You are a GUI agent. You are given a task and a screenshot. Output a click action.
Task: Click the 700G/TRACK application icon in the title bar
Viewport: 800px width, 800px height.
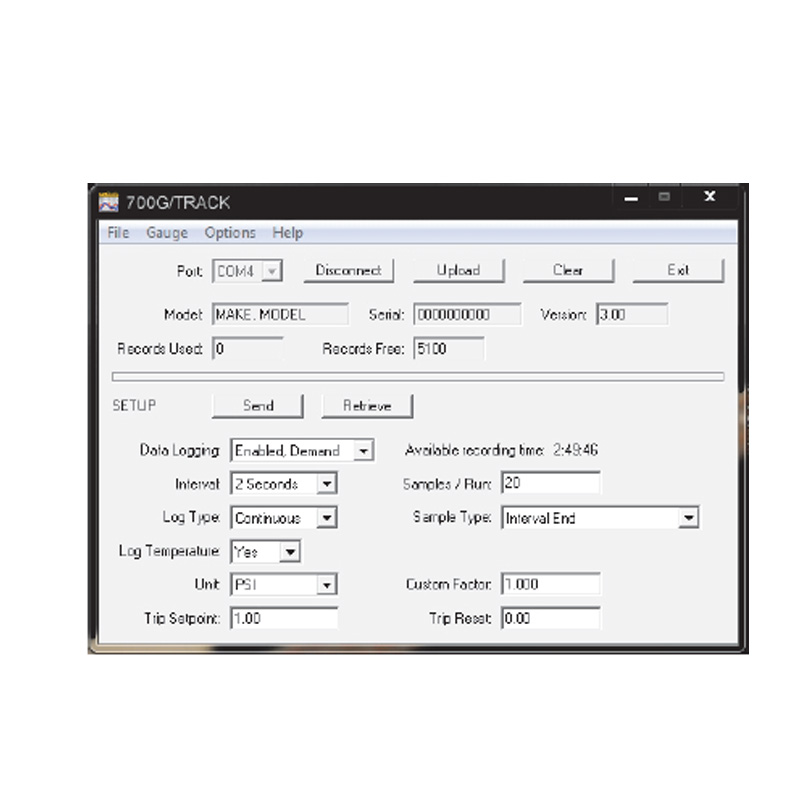point(109,201)
